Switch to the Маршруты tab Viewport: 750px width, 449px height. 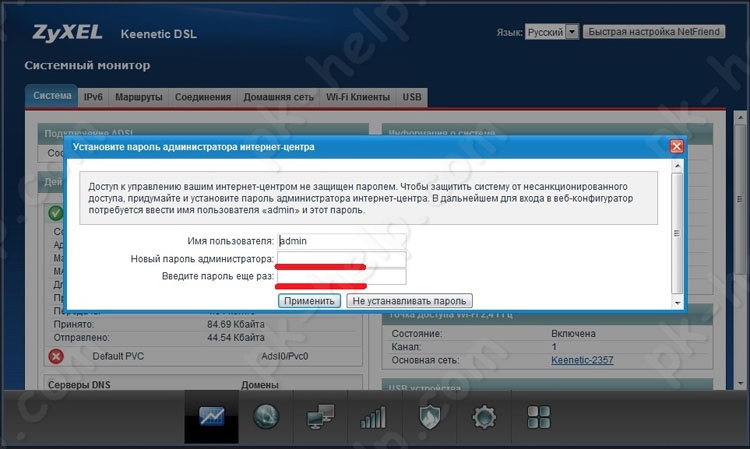[x=139, y=97]
